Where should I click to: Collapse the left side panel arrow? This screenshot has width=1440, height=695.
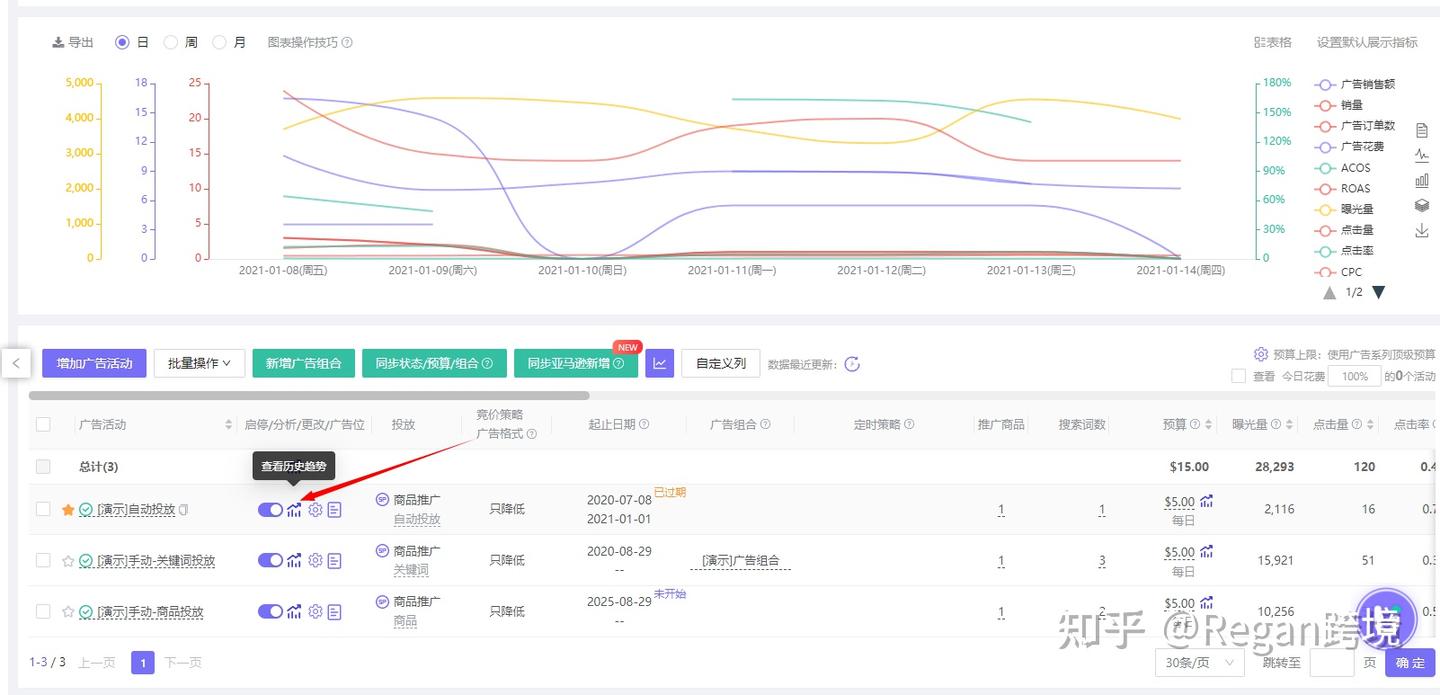pyautogui.click(x=16, y=363)
